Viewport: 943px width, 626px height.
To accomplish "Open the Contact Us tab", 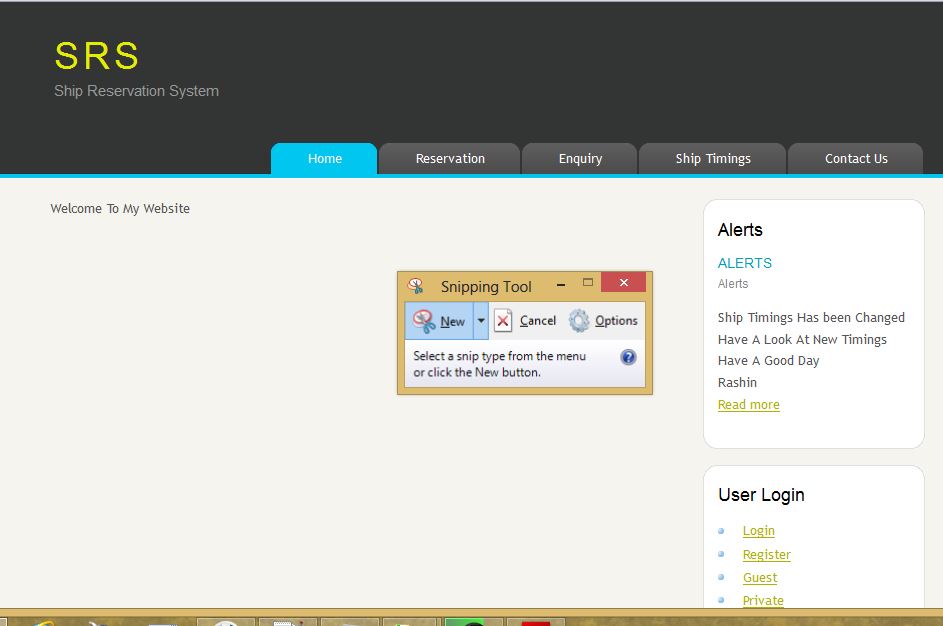I will tap(856, 159).
